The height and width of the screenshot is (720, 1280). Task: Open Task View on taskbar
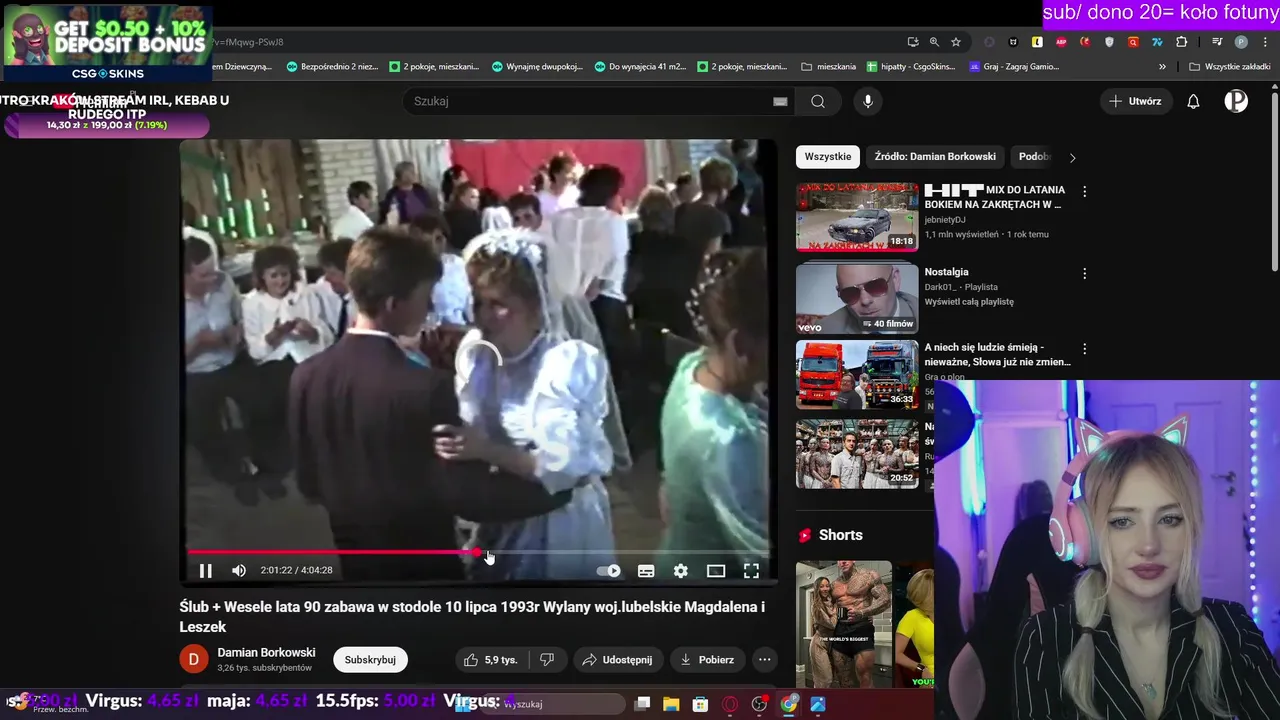click(x=643, y=704)
